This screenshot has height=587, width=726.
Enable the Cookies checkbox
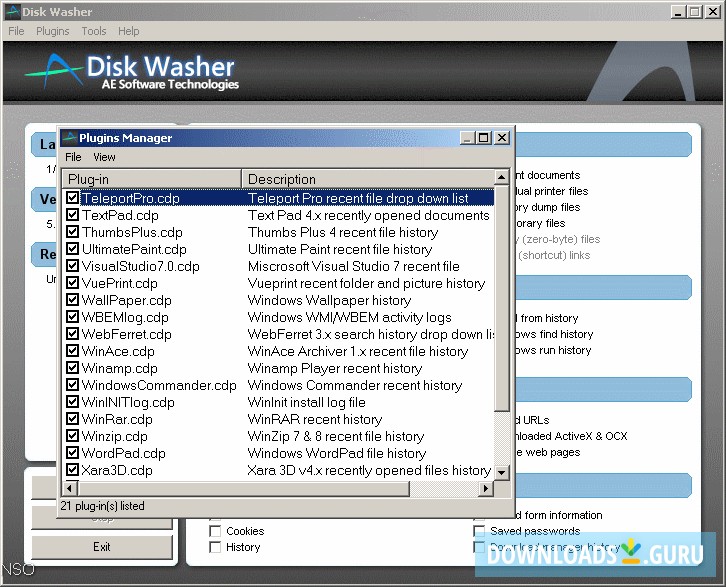tap(215, 531)
